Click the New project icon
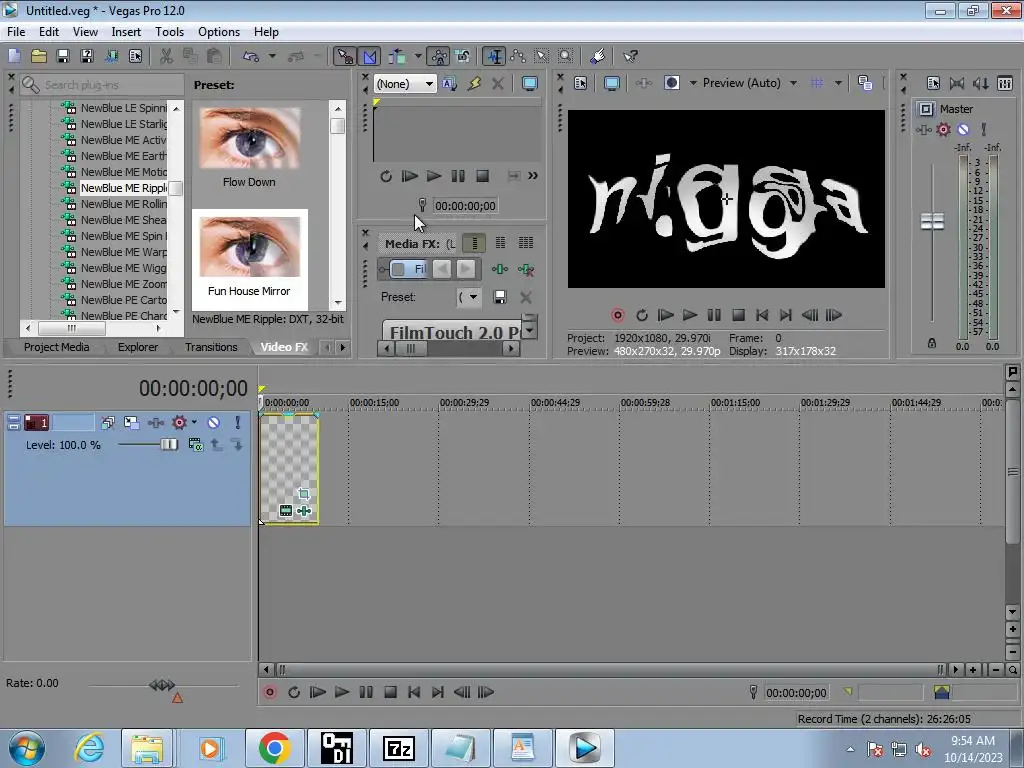 pos(14,56)
